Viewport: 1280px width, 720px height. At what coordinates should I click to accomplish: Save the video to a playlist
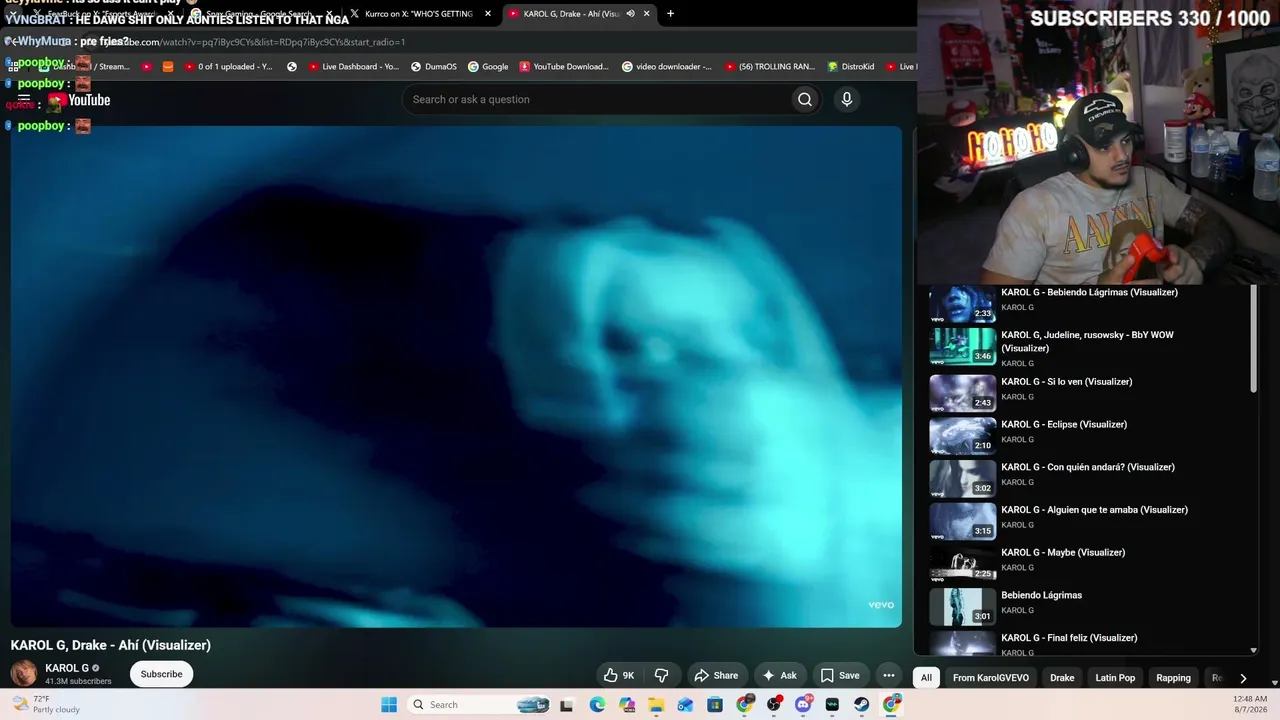[x=840, y=675]
